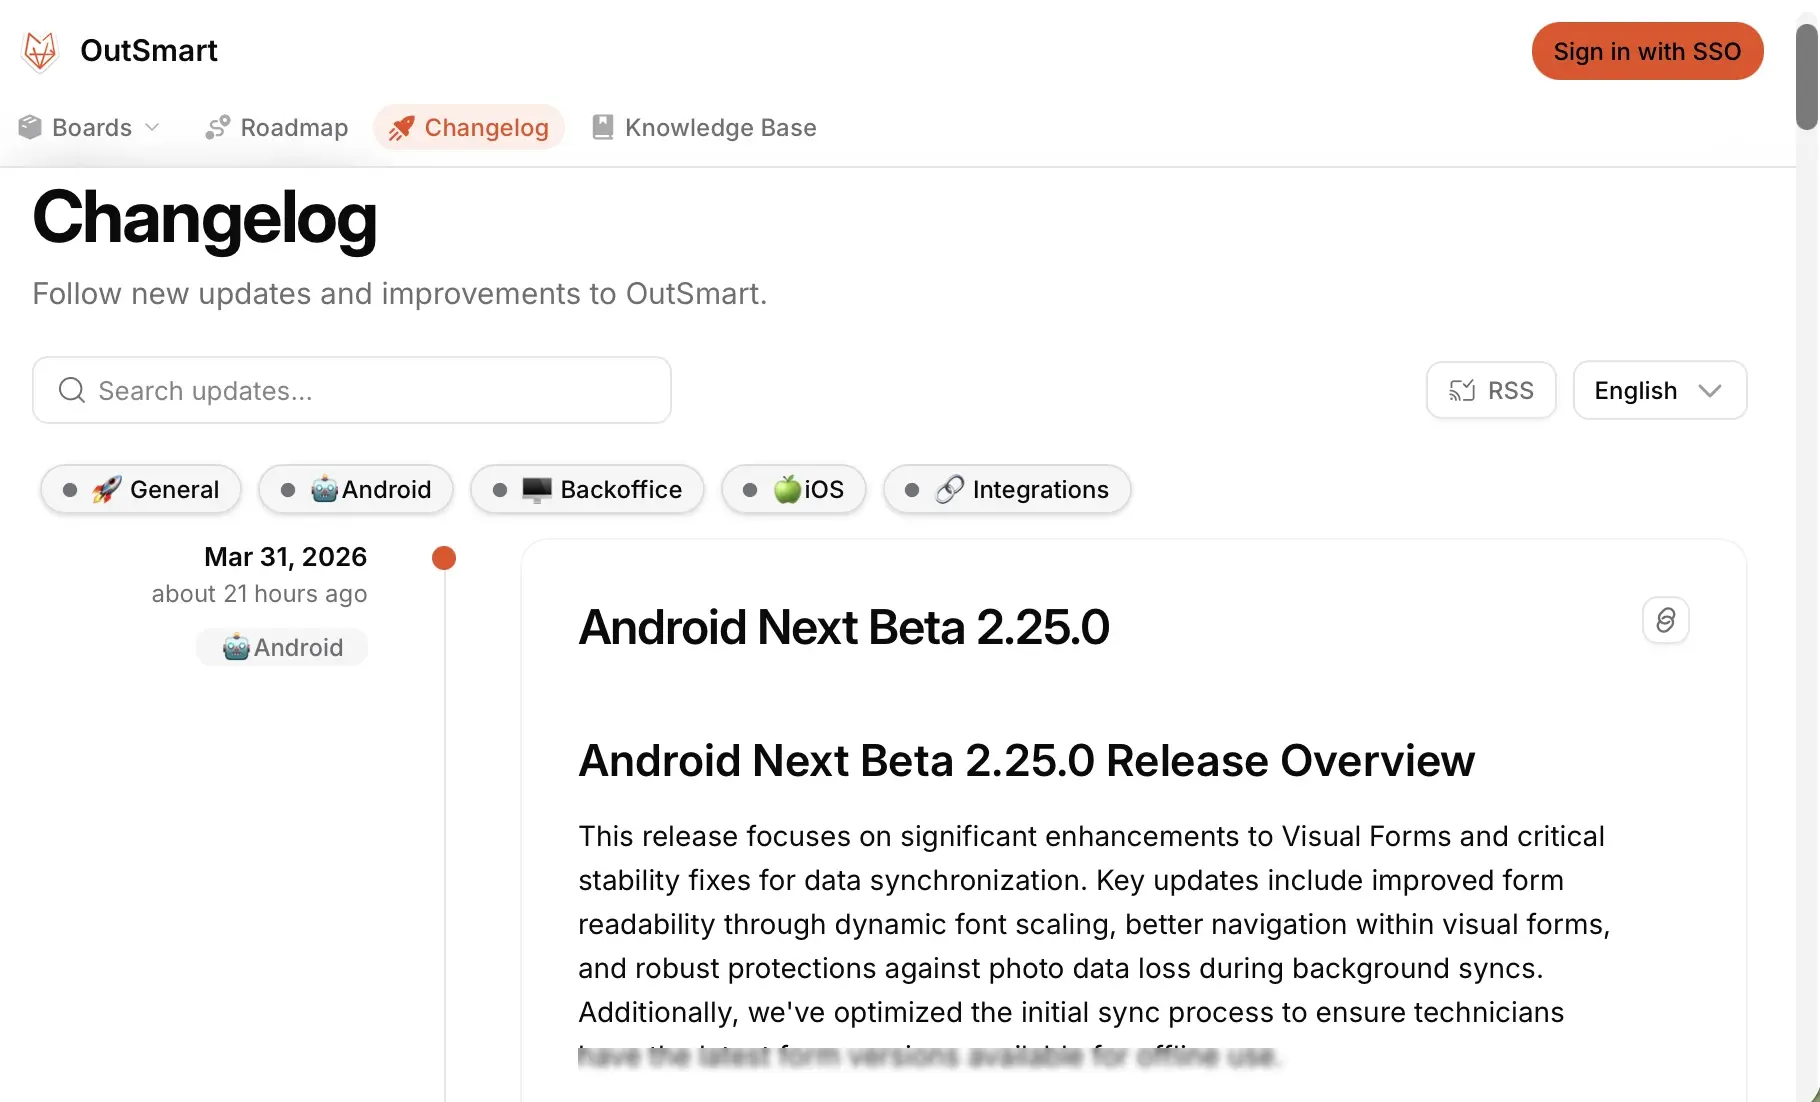This screenshot has width=1820, height=1102.
Task: Open the Boards dropdown menu
Action: (90, 127)
